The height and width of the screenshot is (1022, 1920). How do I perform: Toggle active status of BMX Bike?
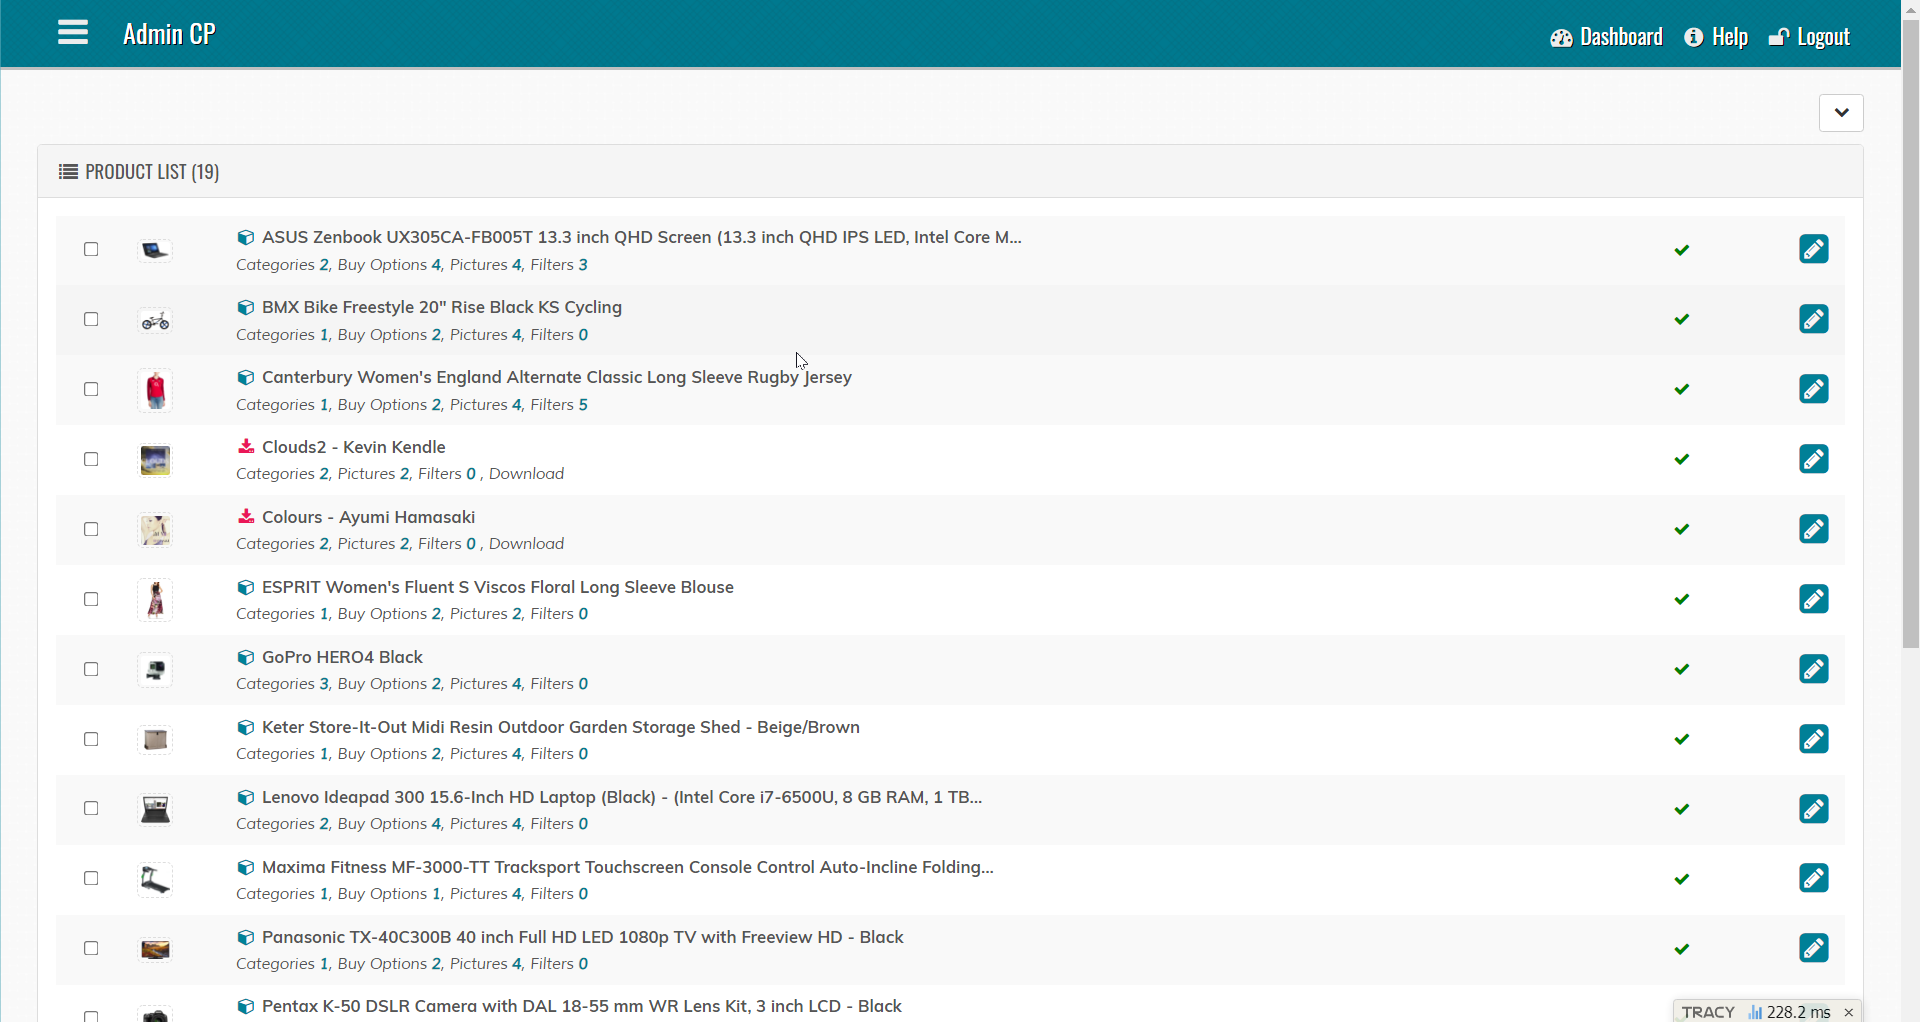[1682, 319]
